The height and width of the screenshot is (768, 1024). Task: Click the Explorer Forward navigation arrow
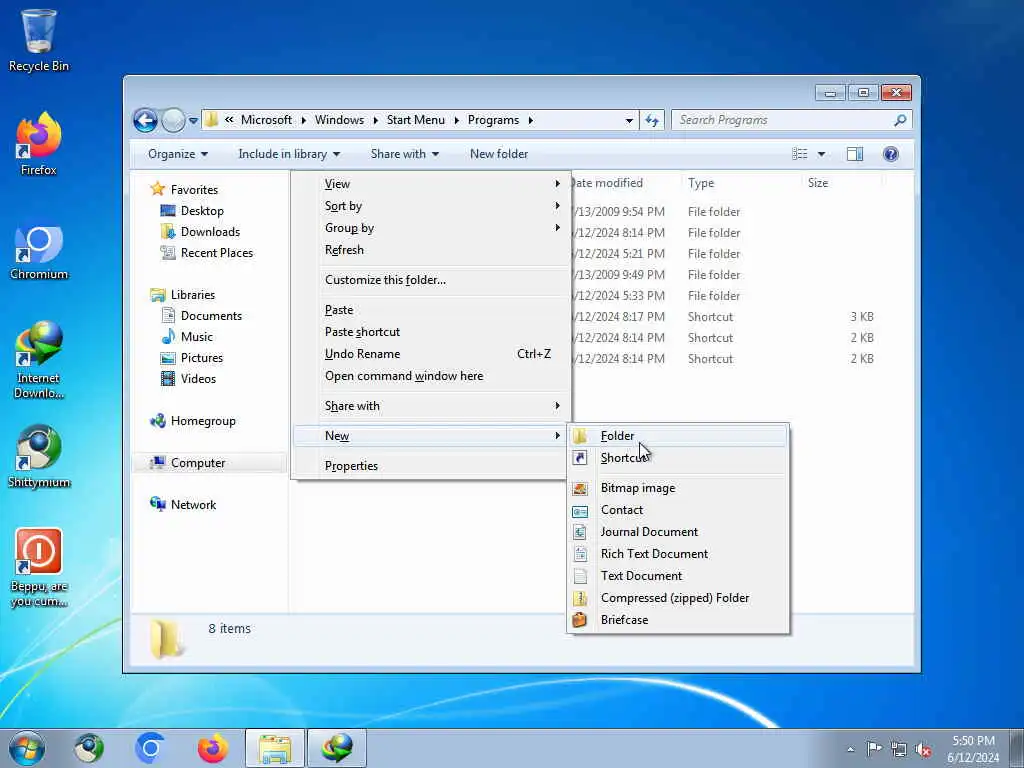(173, 120)
